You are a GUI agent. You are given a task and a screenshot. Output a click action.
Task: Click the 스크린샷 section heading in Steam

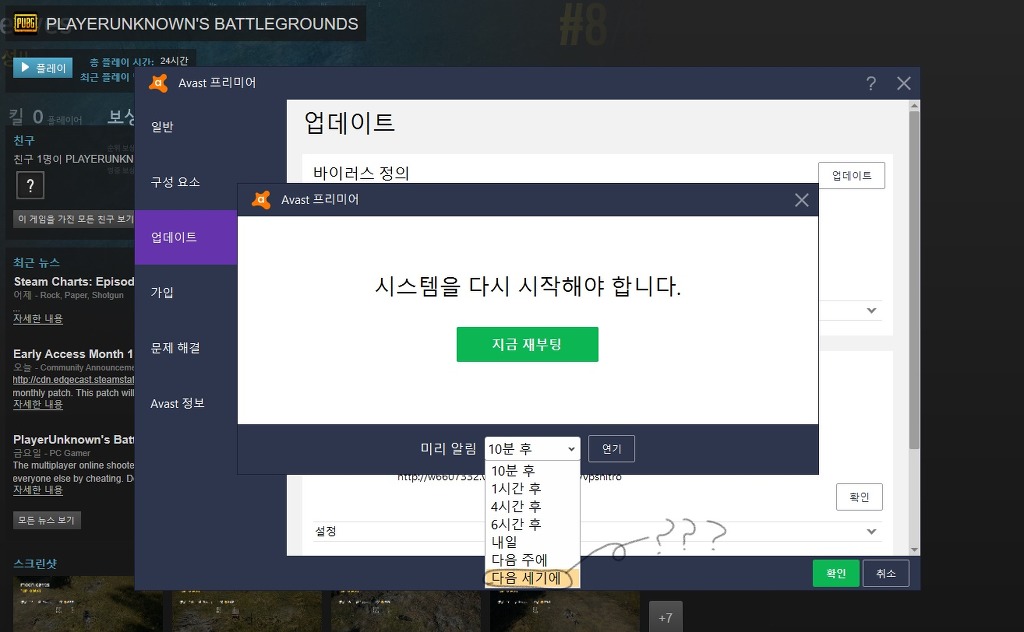coord(35,563)
